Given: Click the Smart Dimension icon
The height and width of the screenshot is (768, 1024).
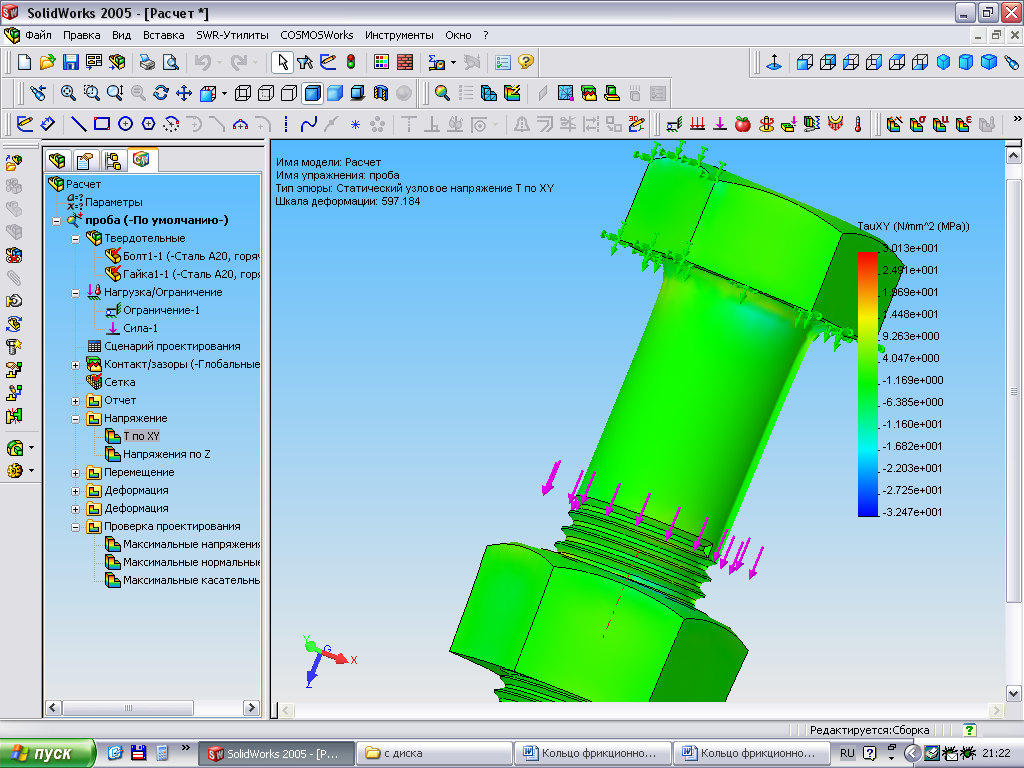Looking at the screenshot, I should click(48, 123).
